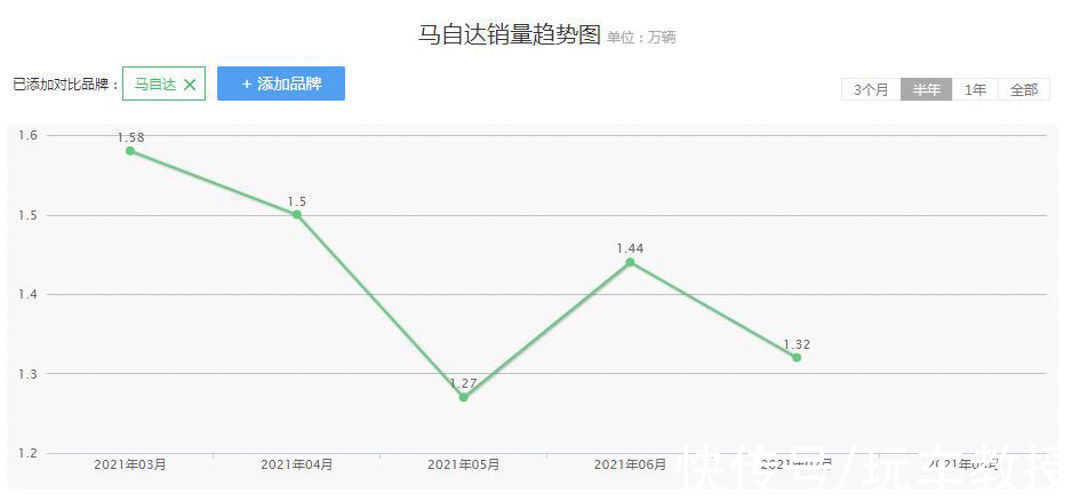Click the 马自达 brand tag text

click(155, 85)
